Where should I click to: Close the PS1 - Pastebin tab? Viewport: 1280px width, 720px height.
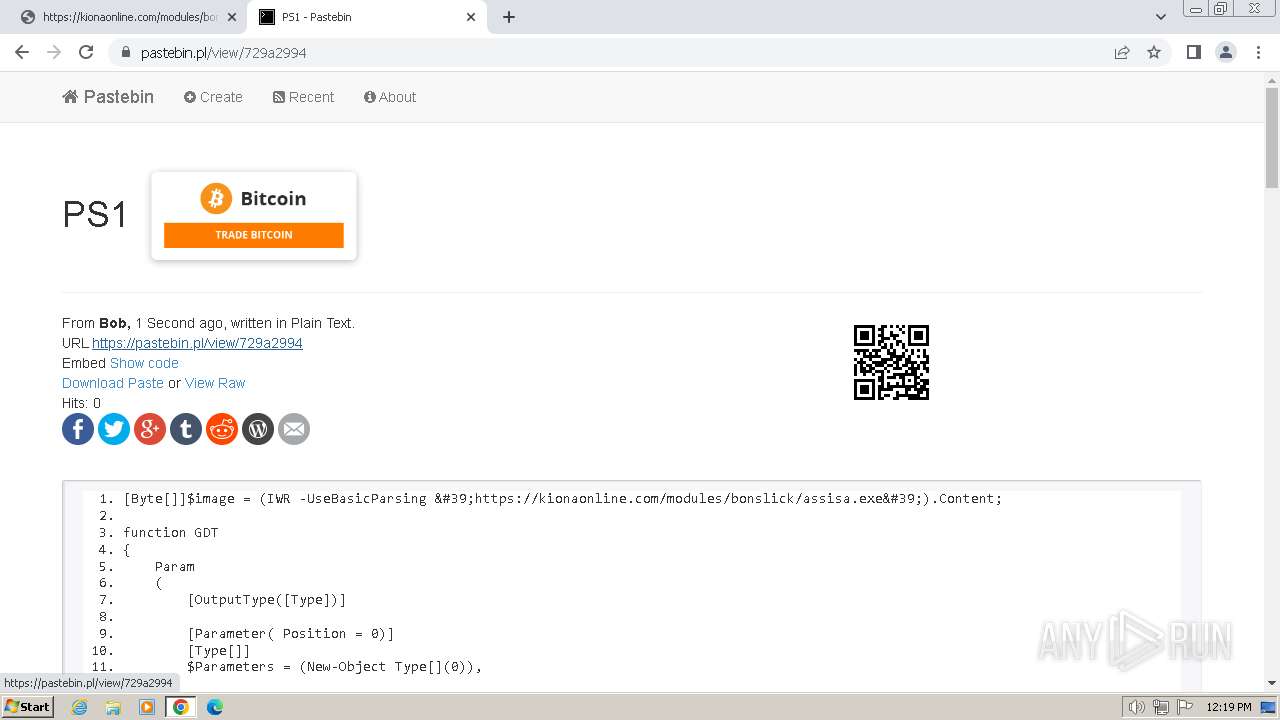471,17
